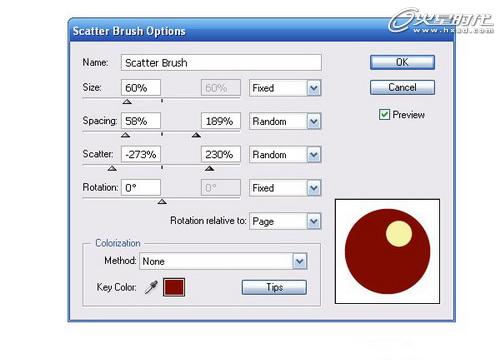Viewport: 500px width, 364px height.
Task: Click the Scatter minimum slider handle
Action: coord(112,168)
